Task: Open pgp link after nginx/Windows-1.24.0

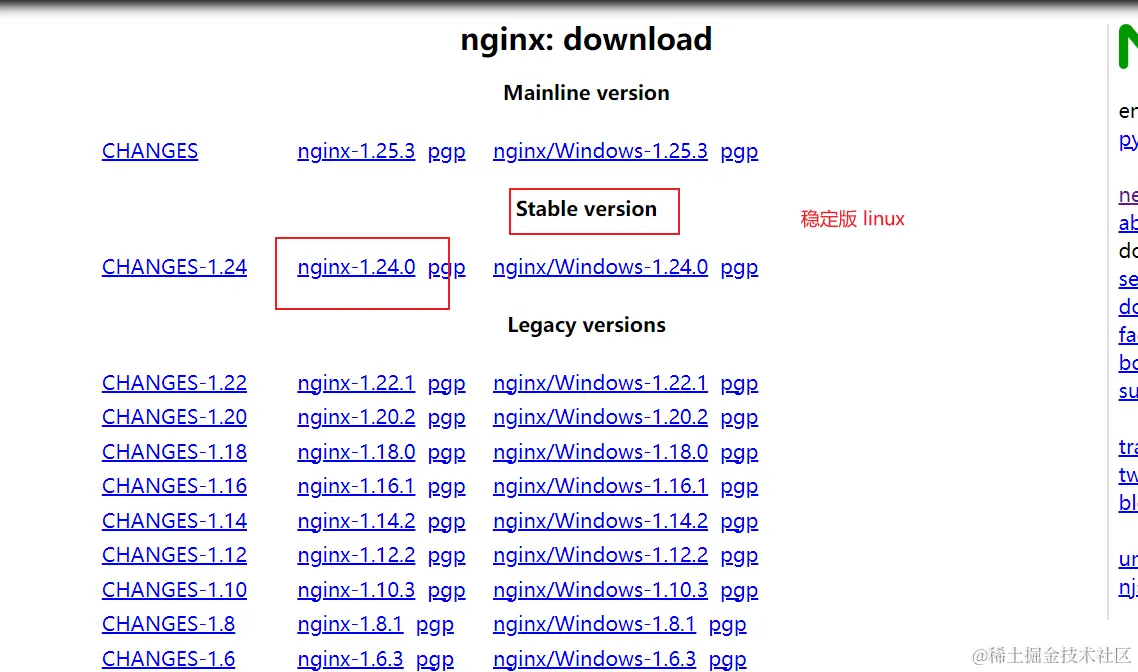Action: pos(739,268)
